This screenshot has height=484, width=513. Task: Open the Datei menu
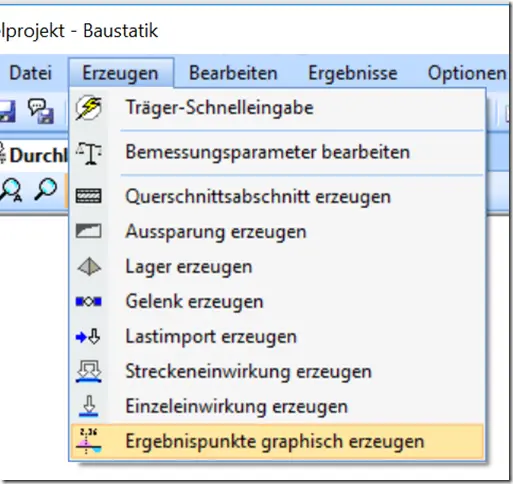click(31, 73)
